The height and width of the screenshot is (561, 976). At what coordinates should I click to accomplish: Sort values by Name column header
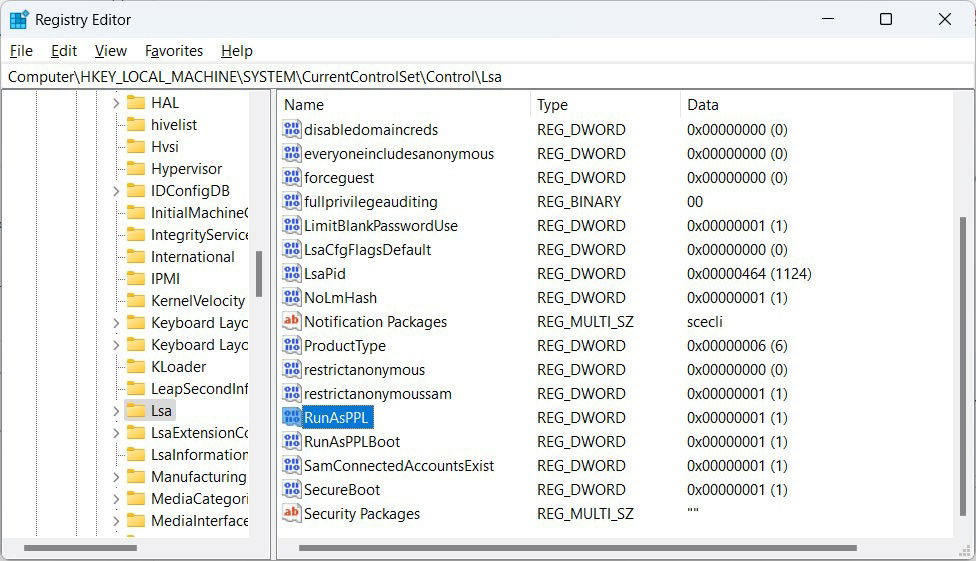pyautogui.click(x=404, y=105)
